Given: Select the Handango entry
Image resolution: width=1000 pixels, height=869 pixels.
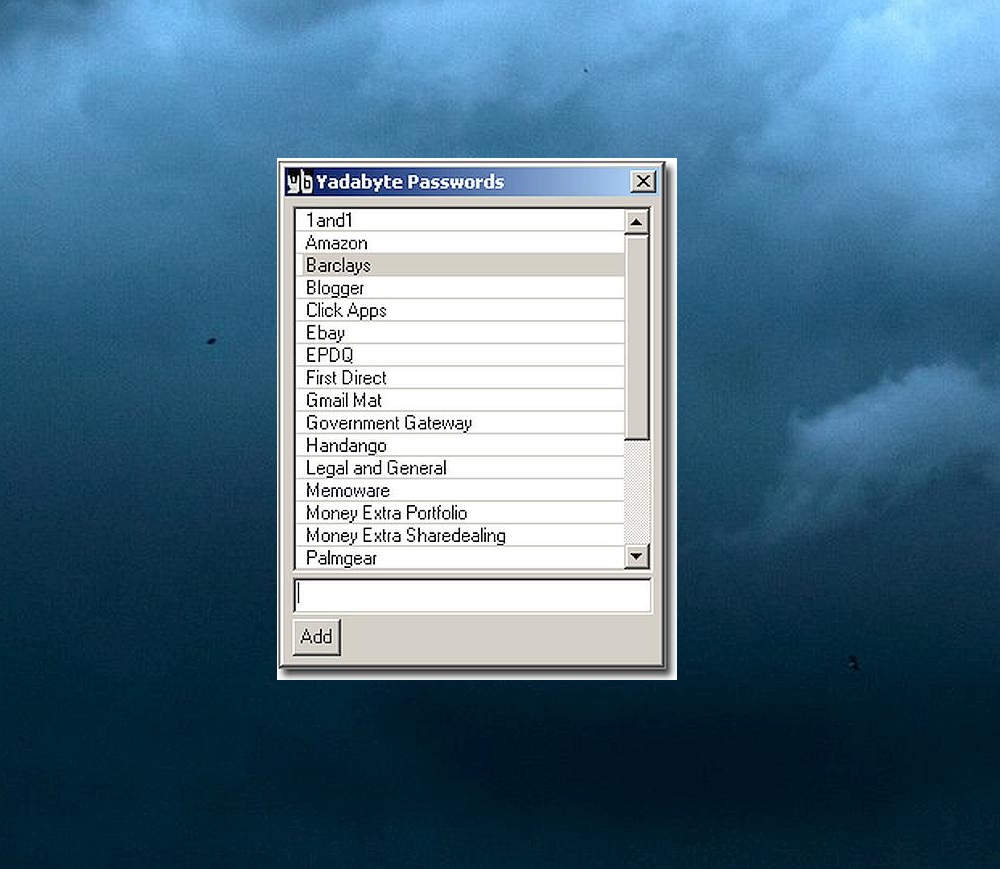Looking at the screenshot, I should tap(460, 446).
